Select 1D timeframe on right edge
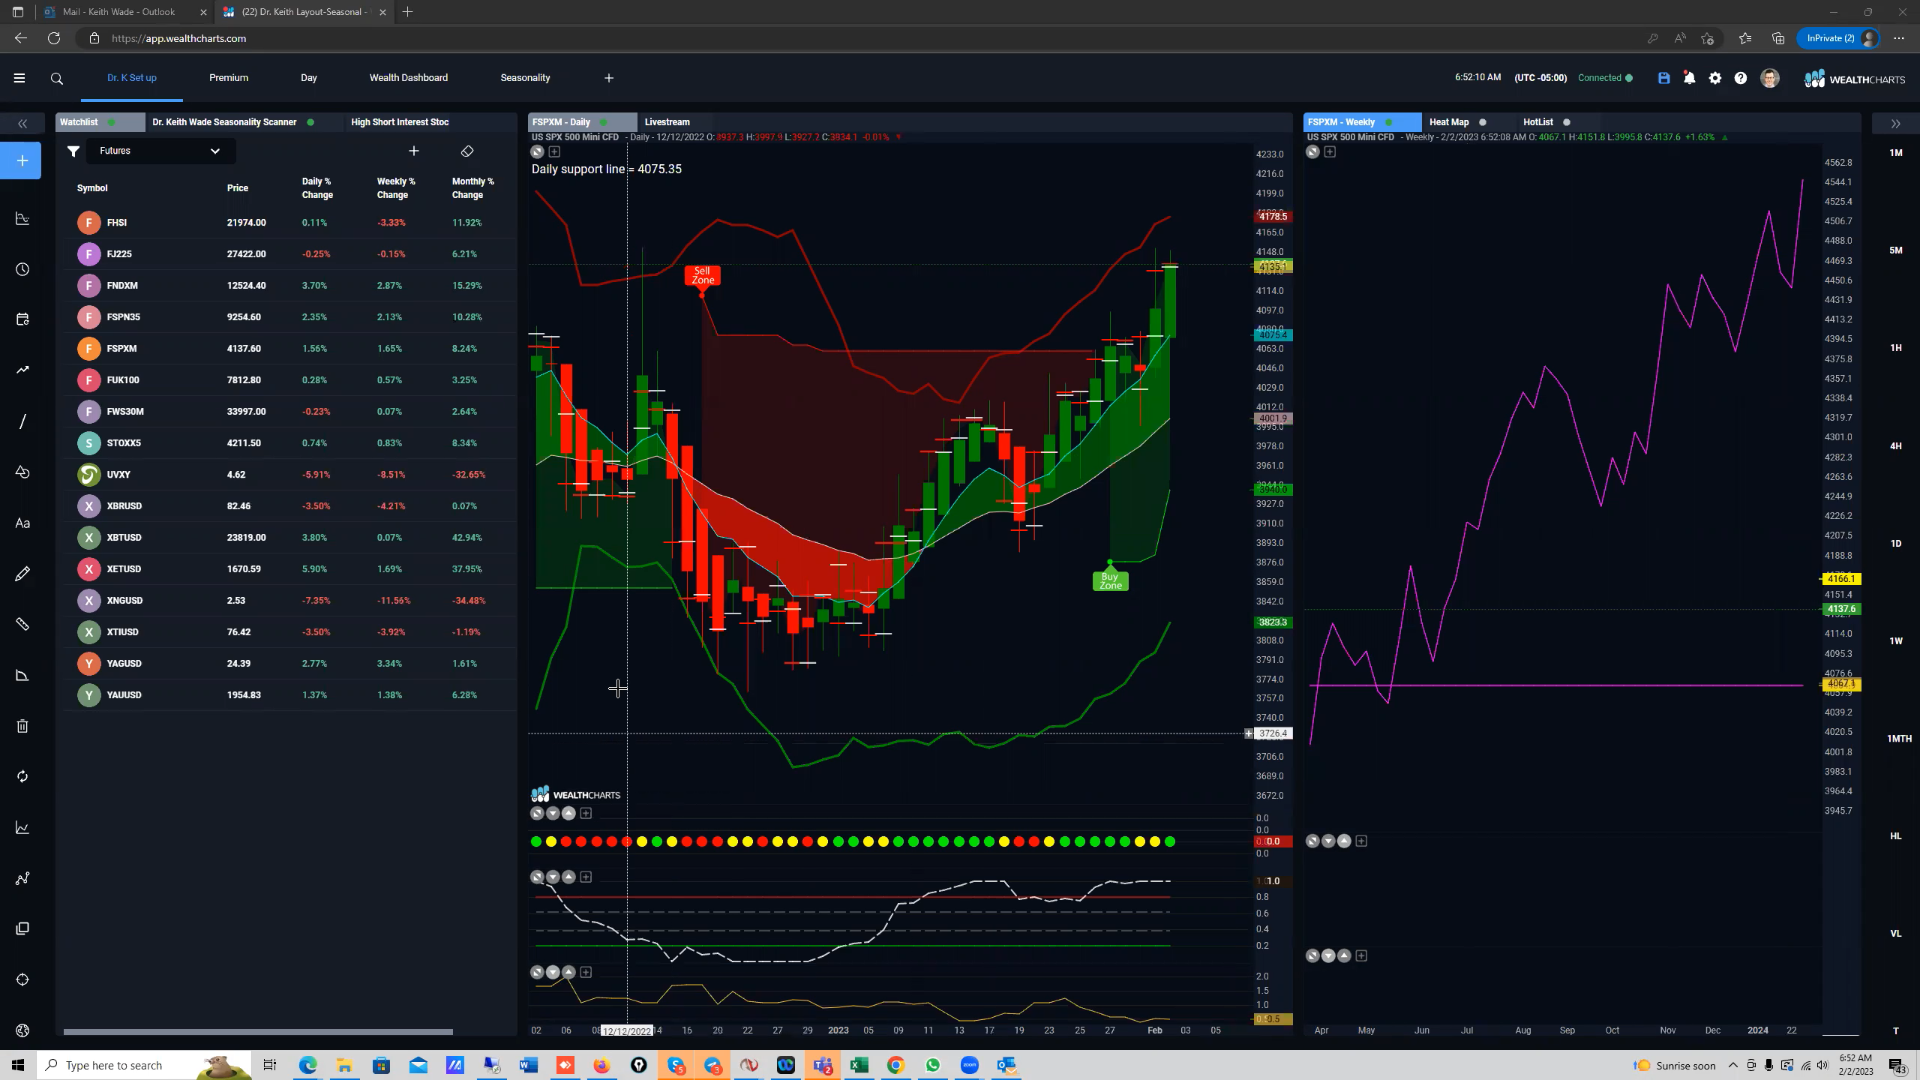The image size is (1920, 1080). pos(1896,544)
